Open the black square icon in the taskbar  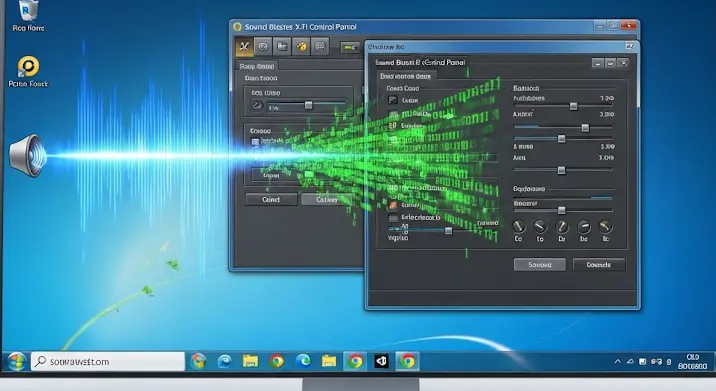(x=381, y=361)
